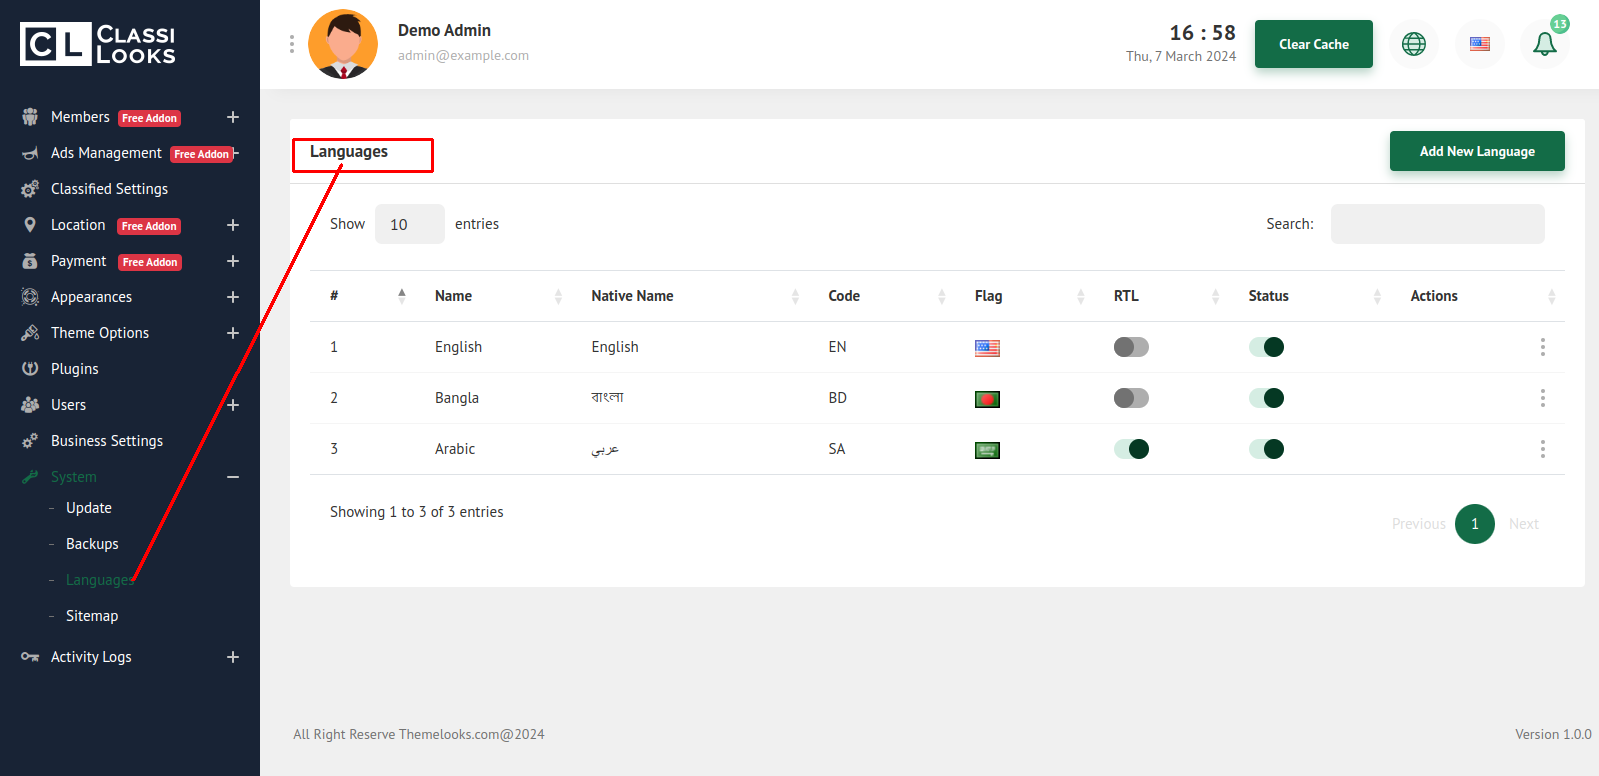The height and width of the screenshot is (776, 1599).
Task: Click the Classified Settings gear icon
Action: 30,189
